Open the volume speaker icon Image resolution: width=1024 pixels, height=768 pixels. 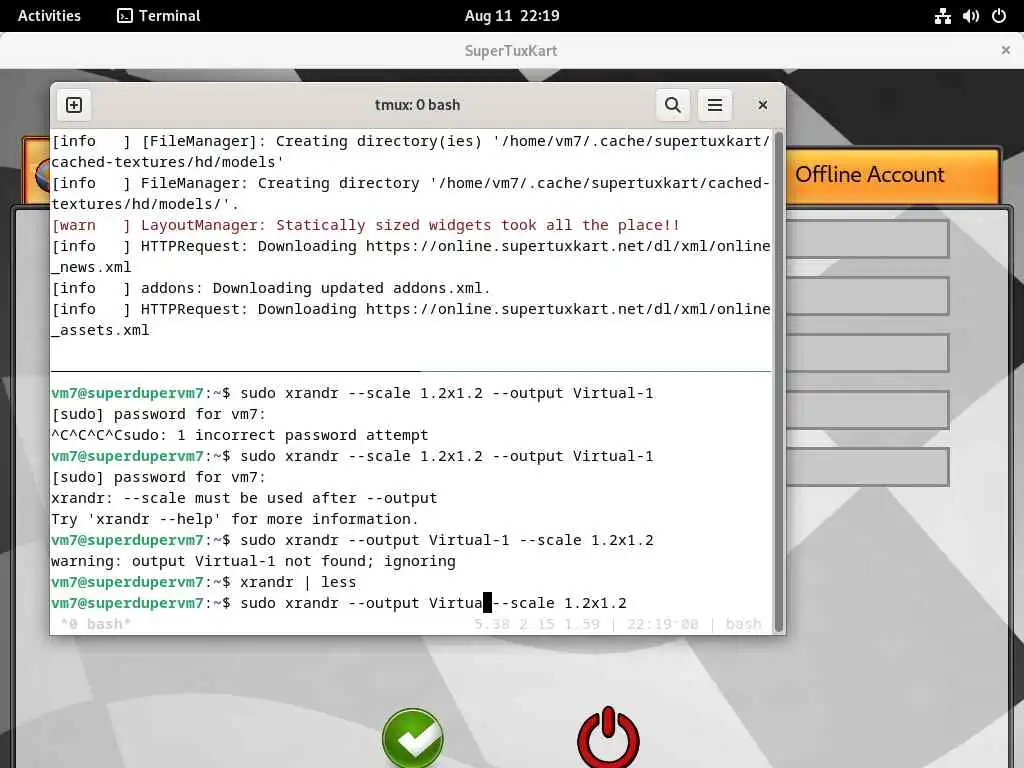click(x=970, y=16)
